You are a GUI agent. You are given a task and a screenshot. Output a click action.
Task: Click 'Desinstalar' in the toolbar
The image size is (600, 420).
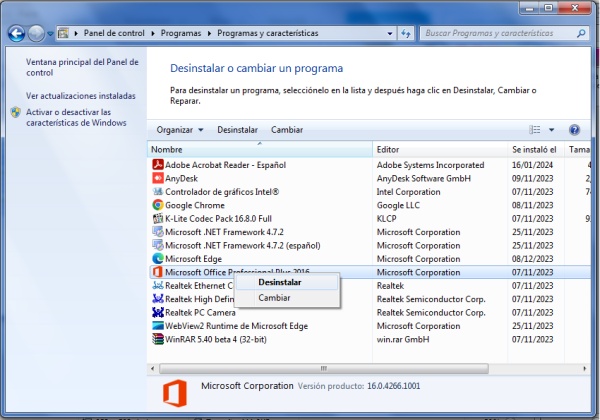coord(237,130)
